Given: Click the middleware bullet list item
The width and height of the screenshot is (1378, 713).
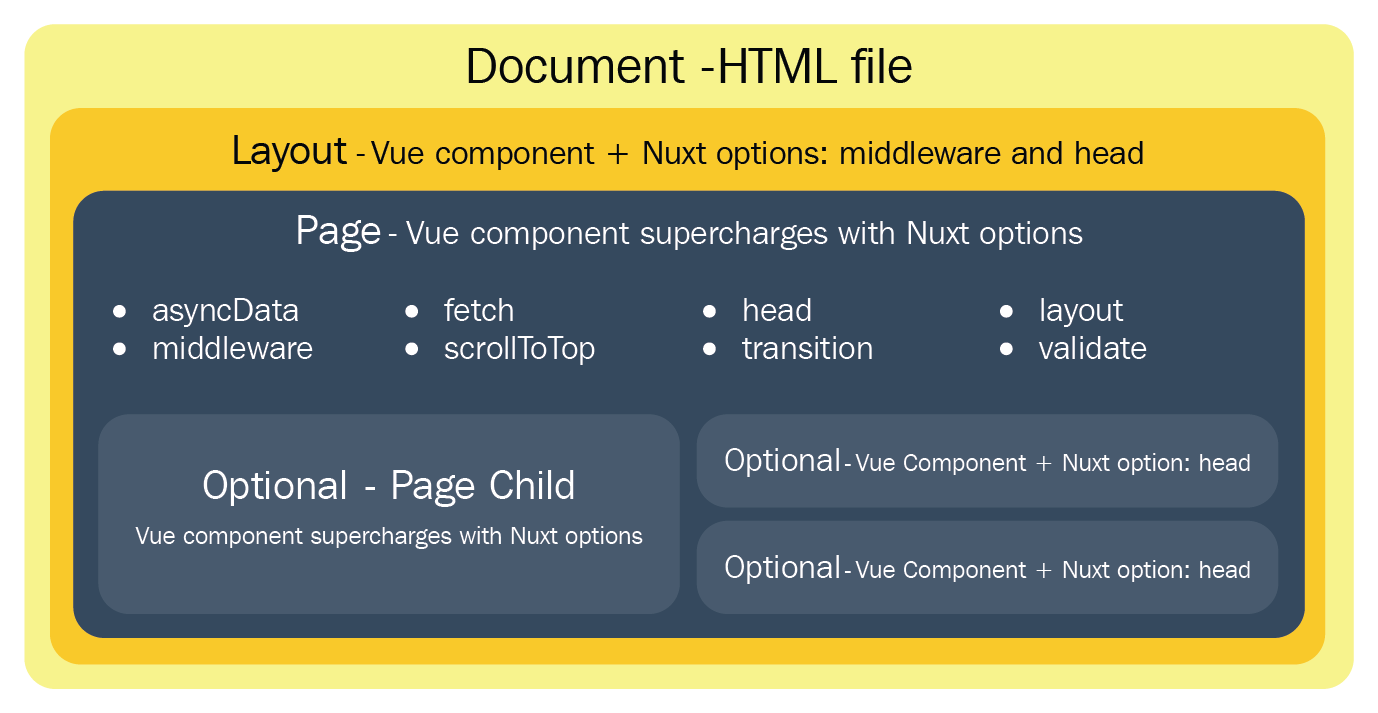Looking at the screenshot, I should point(232,349).
